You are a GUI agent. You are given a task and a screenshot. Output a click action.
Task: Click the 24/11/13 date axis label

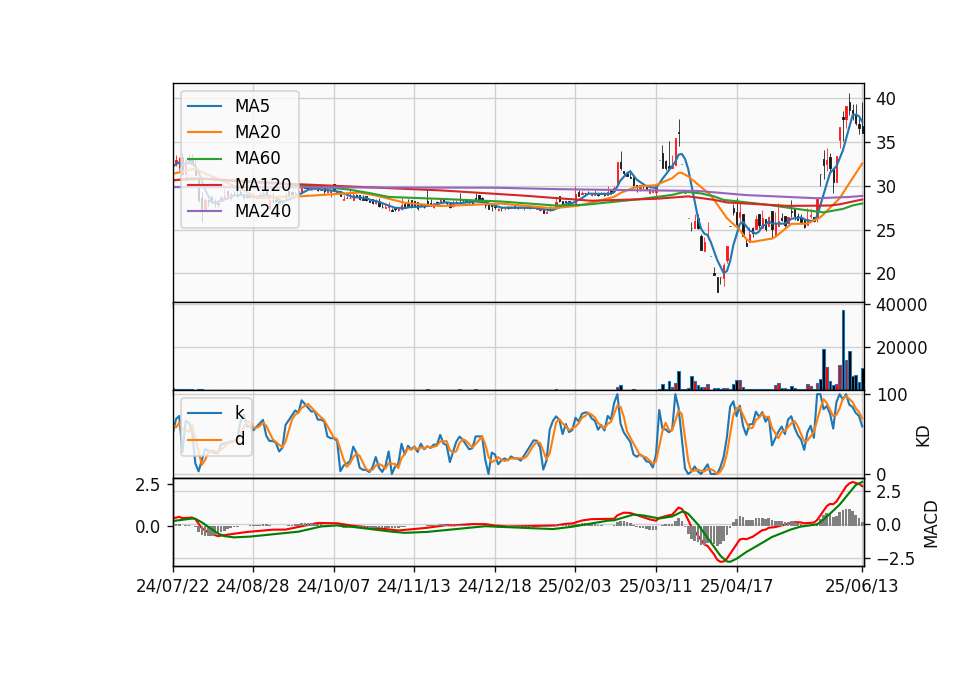[414, 586]
